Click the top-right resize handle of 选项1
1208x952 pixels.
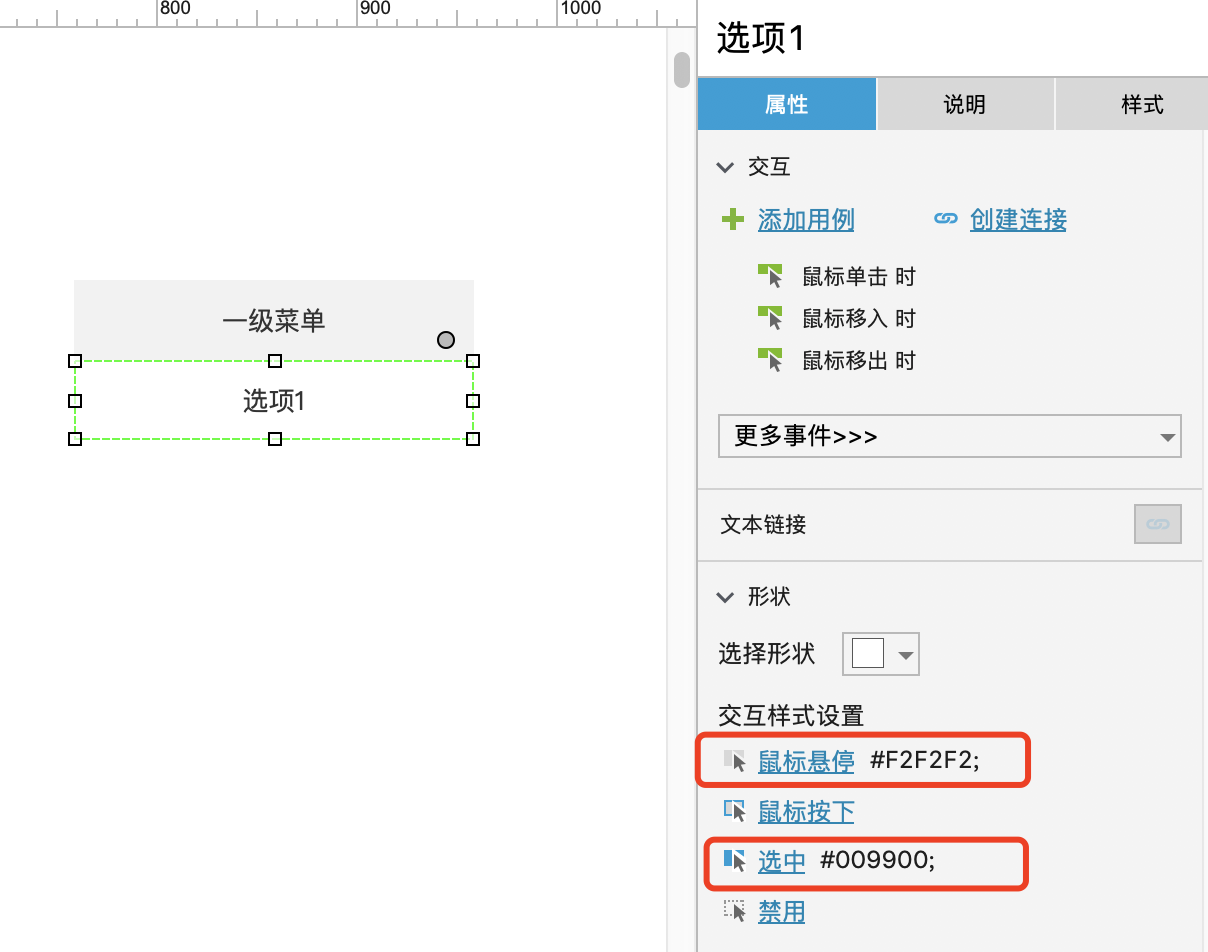474,361
